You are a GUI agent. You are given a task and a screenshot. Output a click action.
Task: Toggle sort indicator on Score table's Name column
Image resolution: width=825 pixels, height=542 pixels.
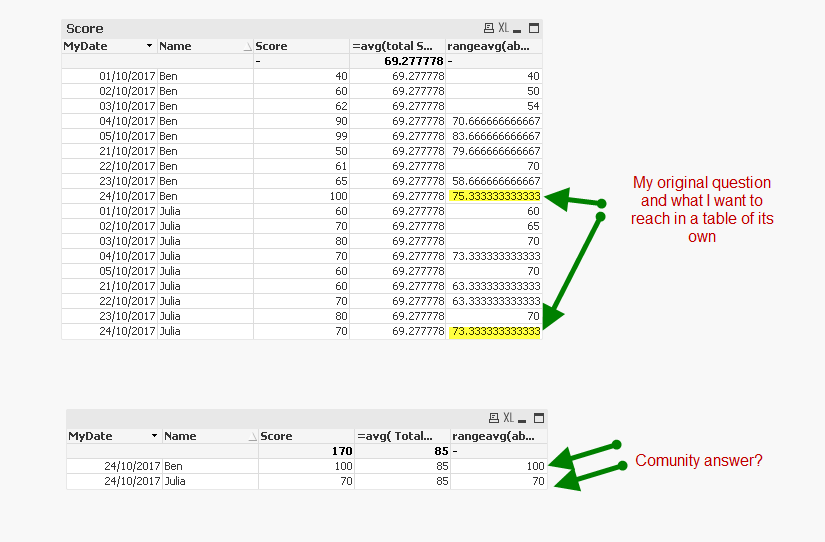[247, 47]
